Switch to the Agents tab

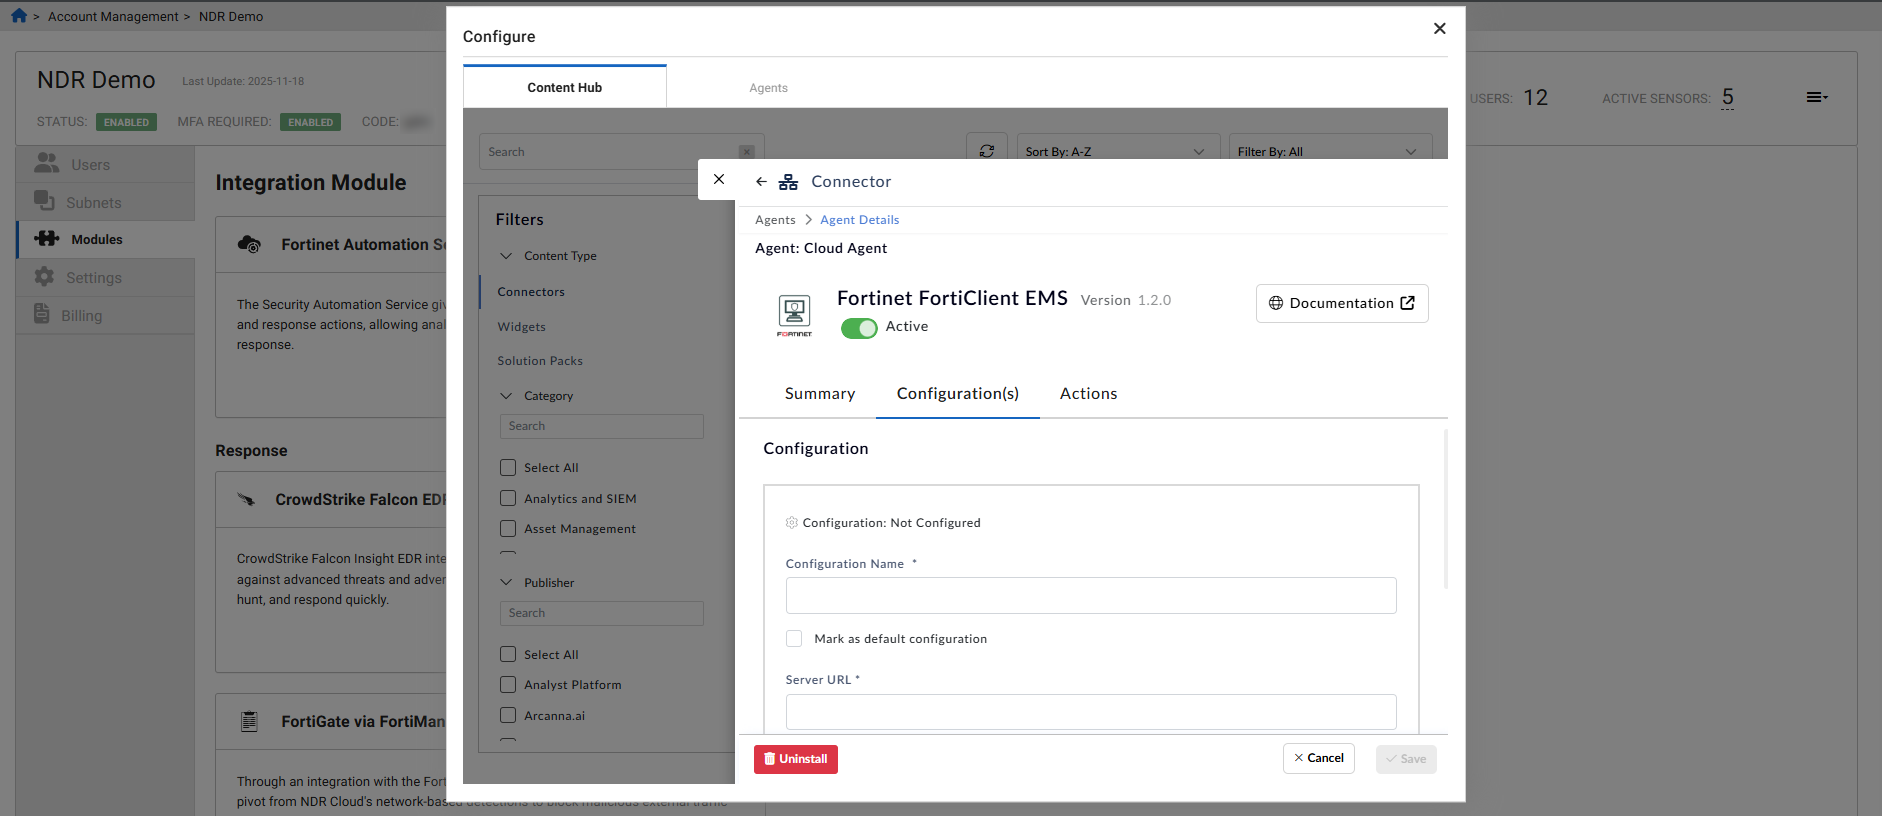769,88
